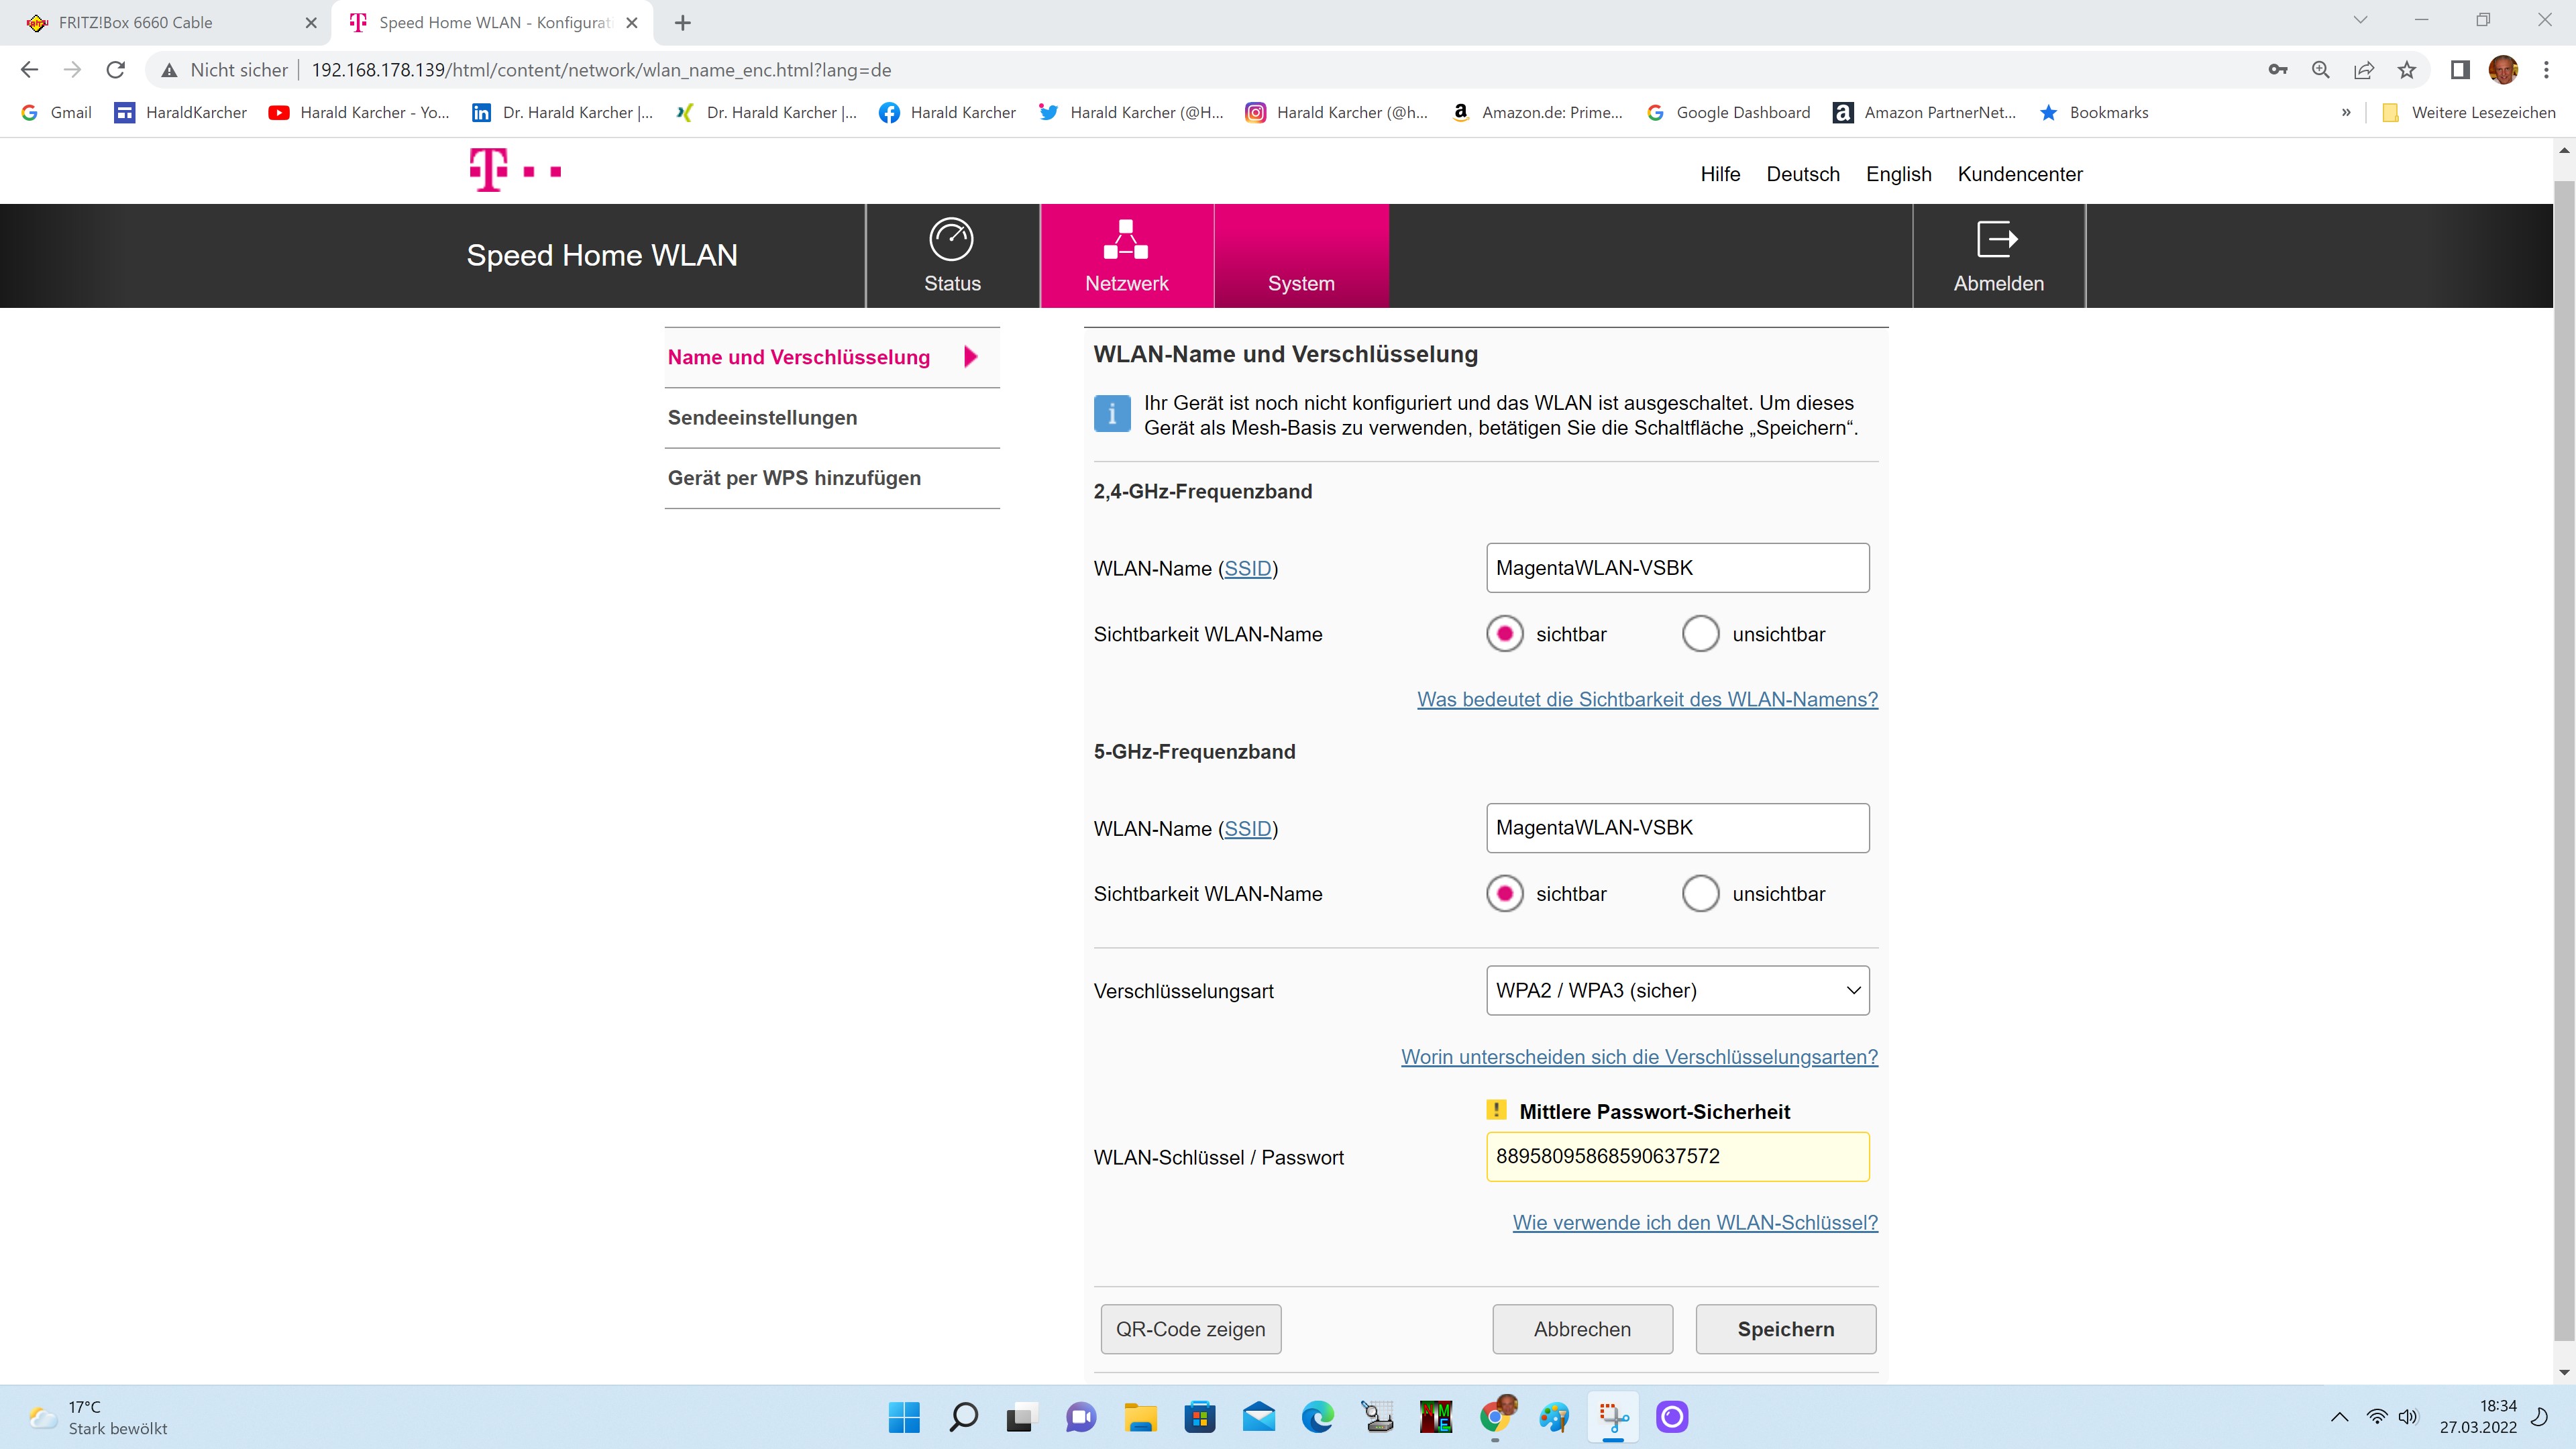Click the Abmelden logout icon

coord(1997,240)
